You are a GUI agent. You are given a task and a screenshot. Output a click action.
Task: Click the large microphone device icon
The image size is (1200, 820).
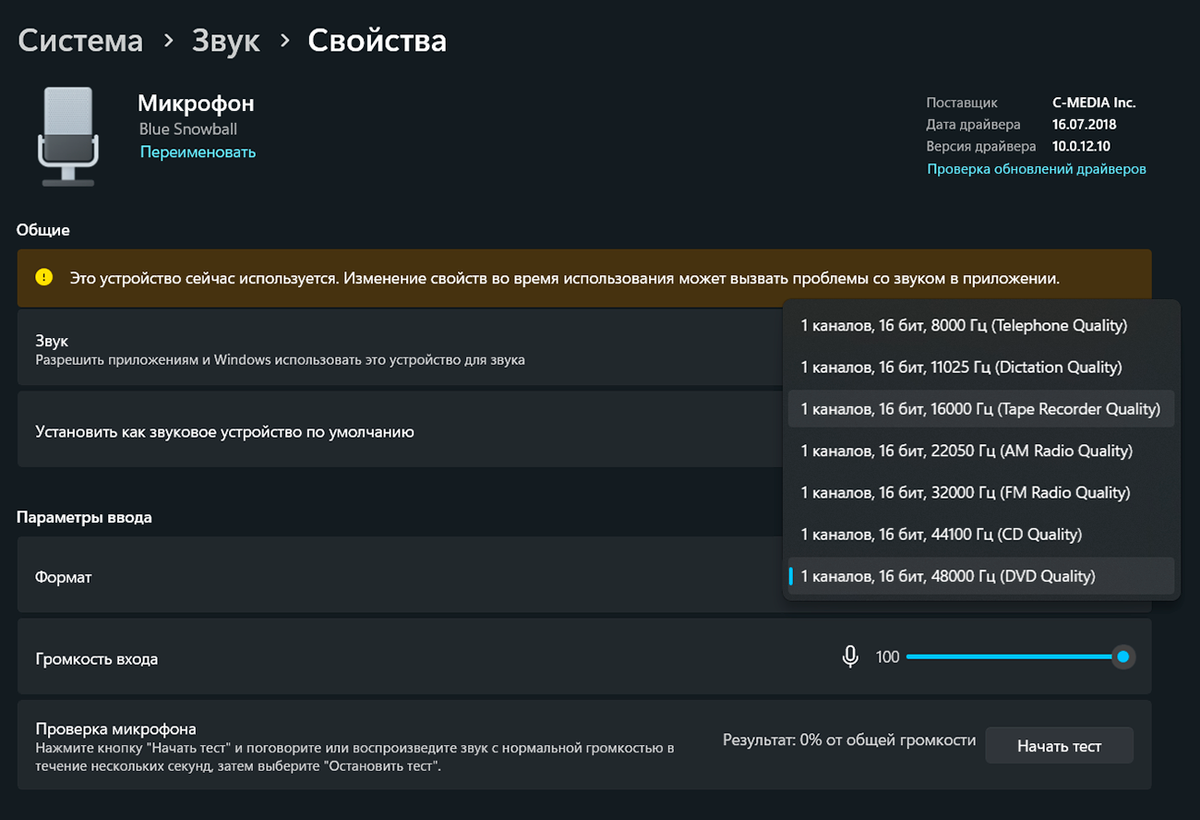coord(68,135)
